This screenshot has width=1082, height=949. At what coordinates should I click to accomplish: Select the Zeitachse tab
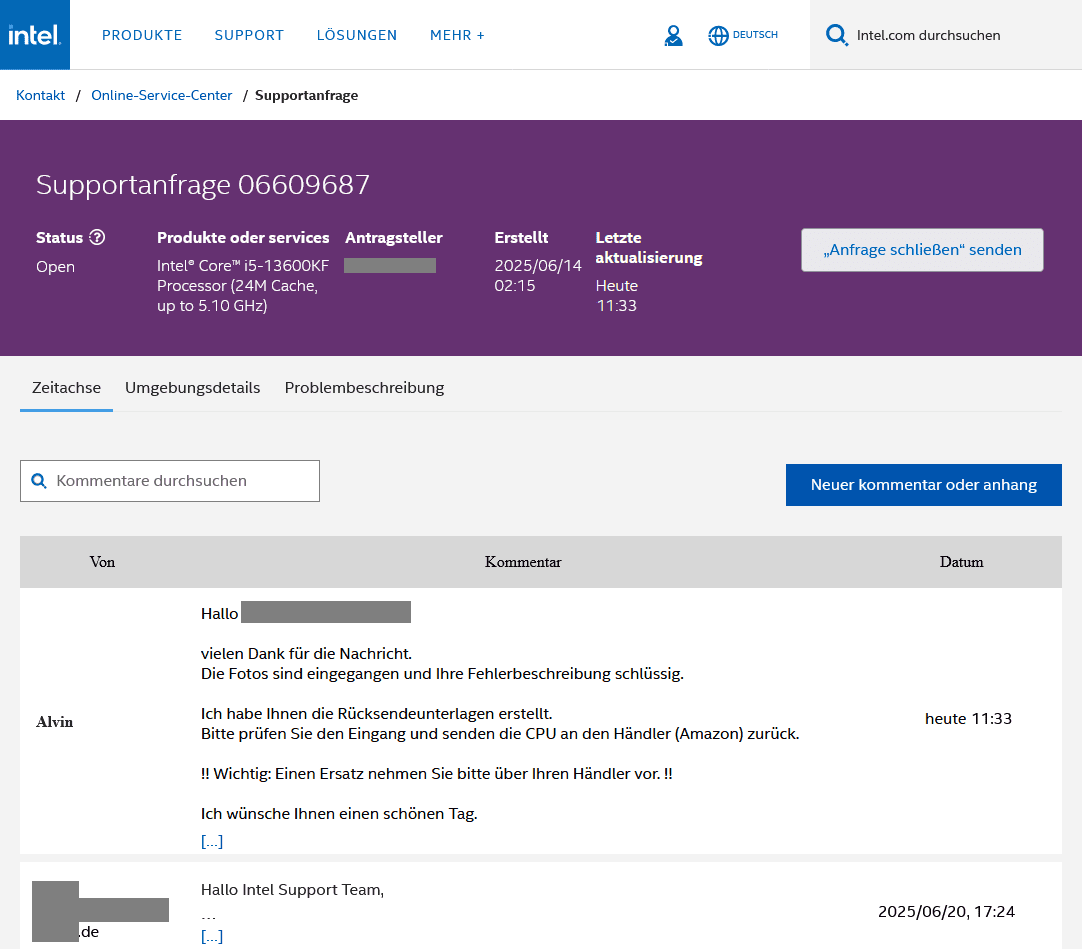click(66, 388)
